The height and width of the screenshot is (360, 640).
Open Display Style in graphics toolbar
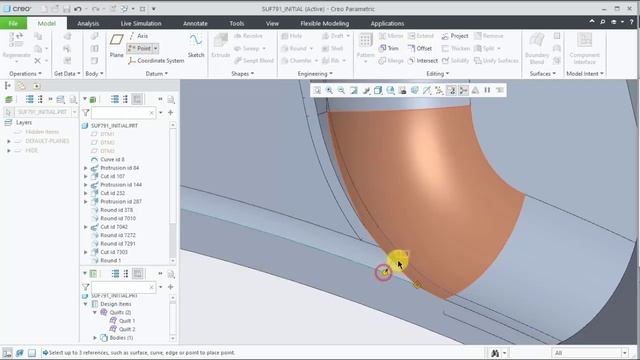click(x=378, y=90)
